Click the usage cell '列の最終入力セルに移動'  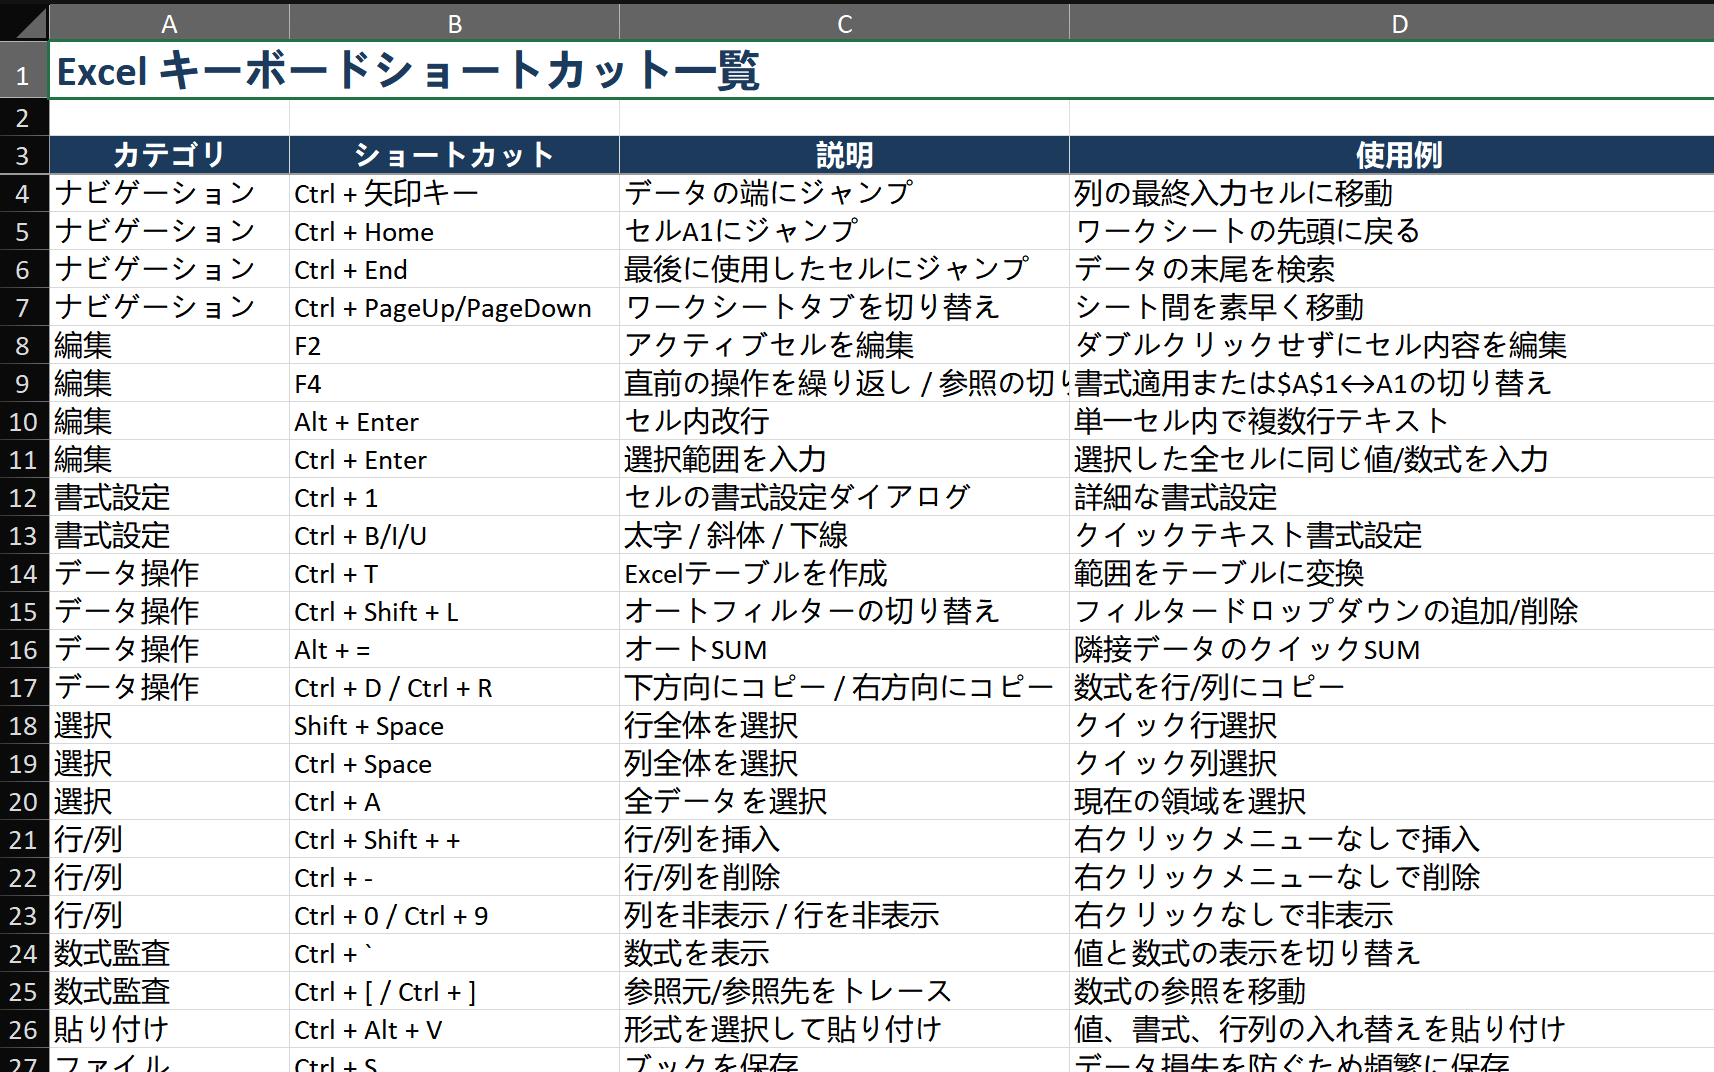[1392, 194]
